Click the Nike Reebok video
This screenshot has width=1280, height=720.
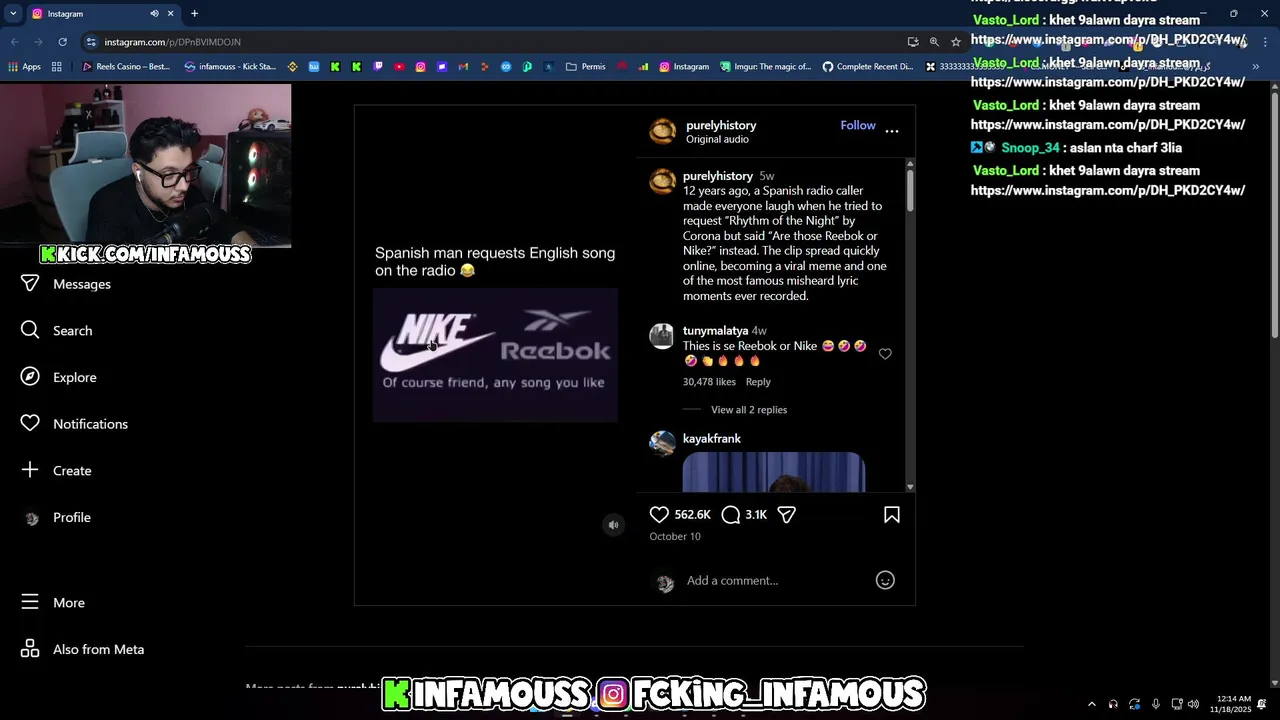[495, 355]
